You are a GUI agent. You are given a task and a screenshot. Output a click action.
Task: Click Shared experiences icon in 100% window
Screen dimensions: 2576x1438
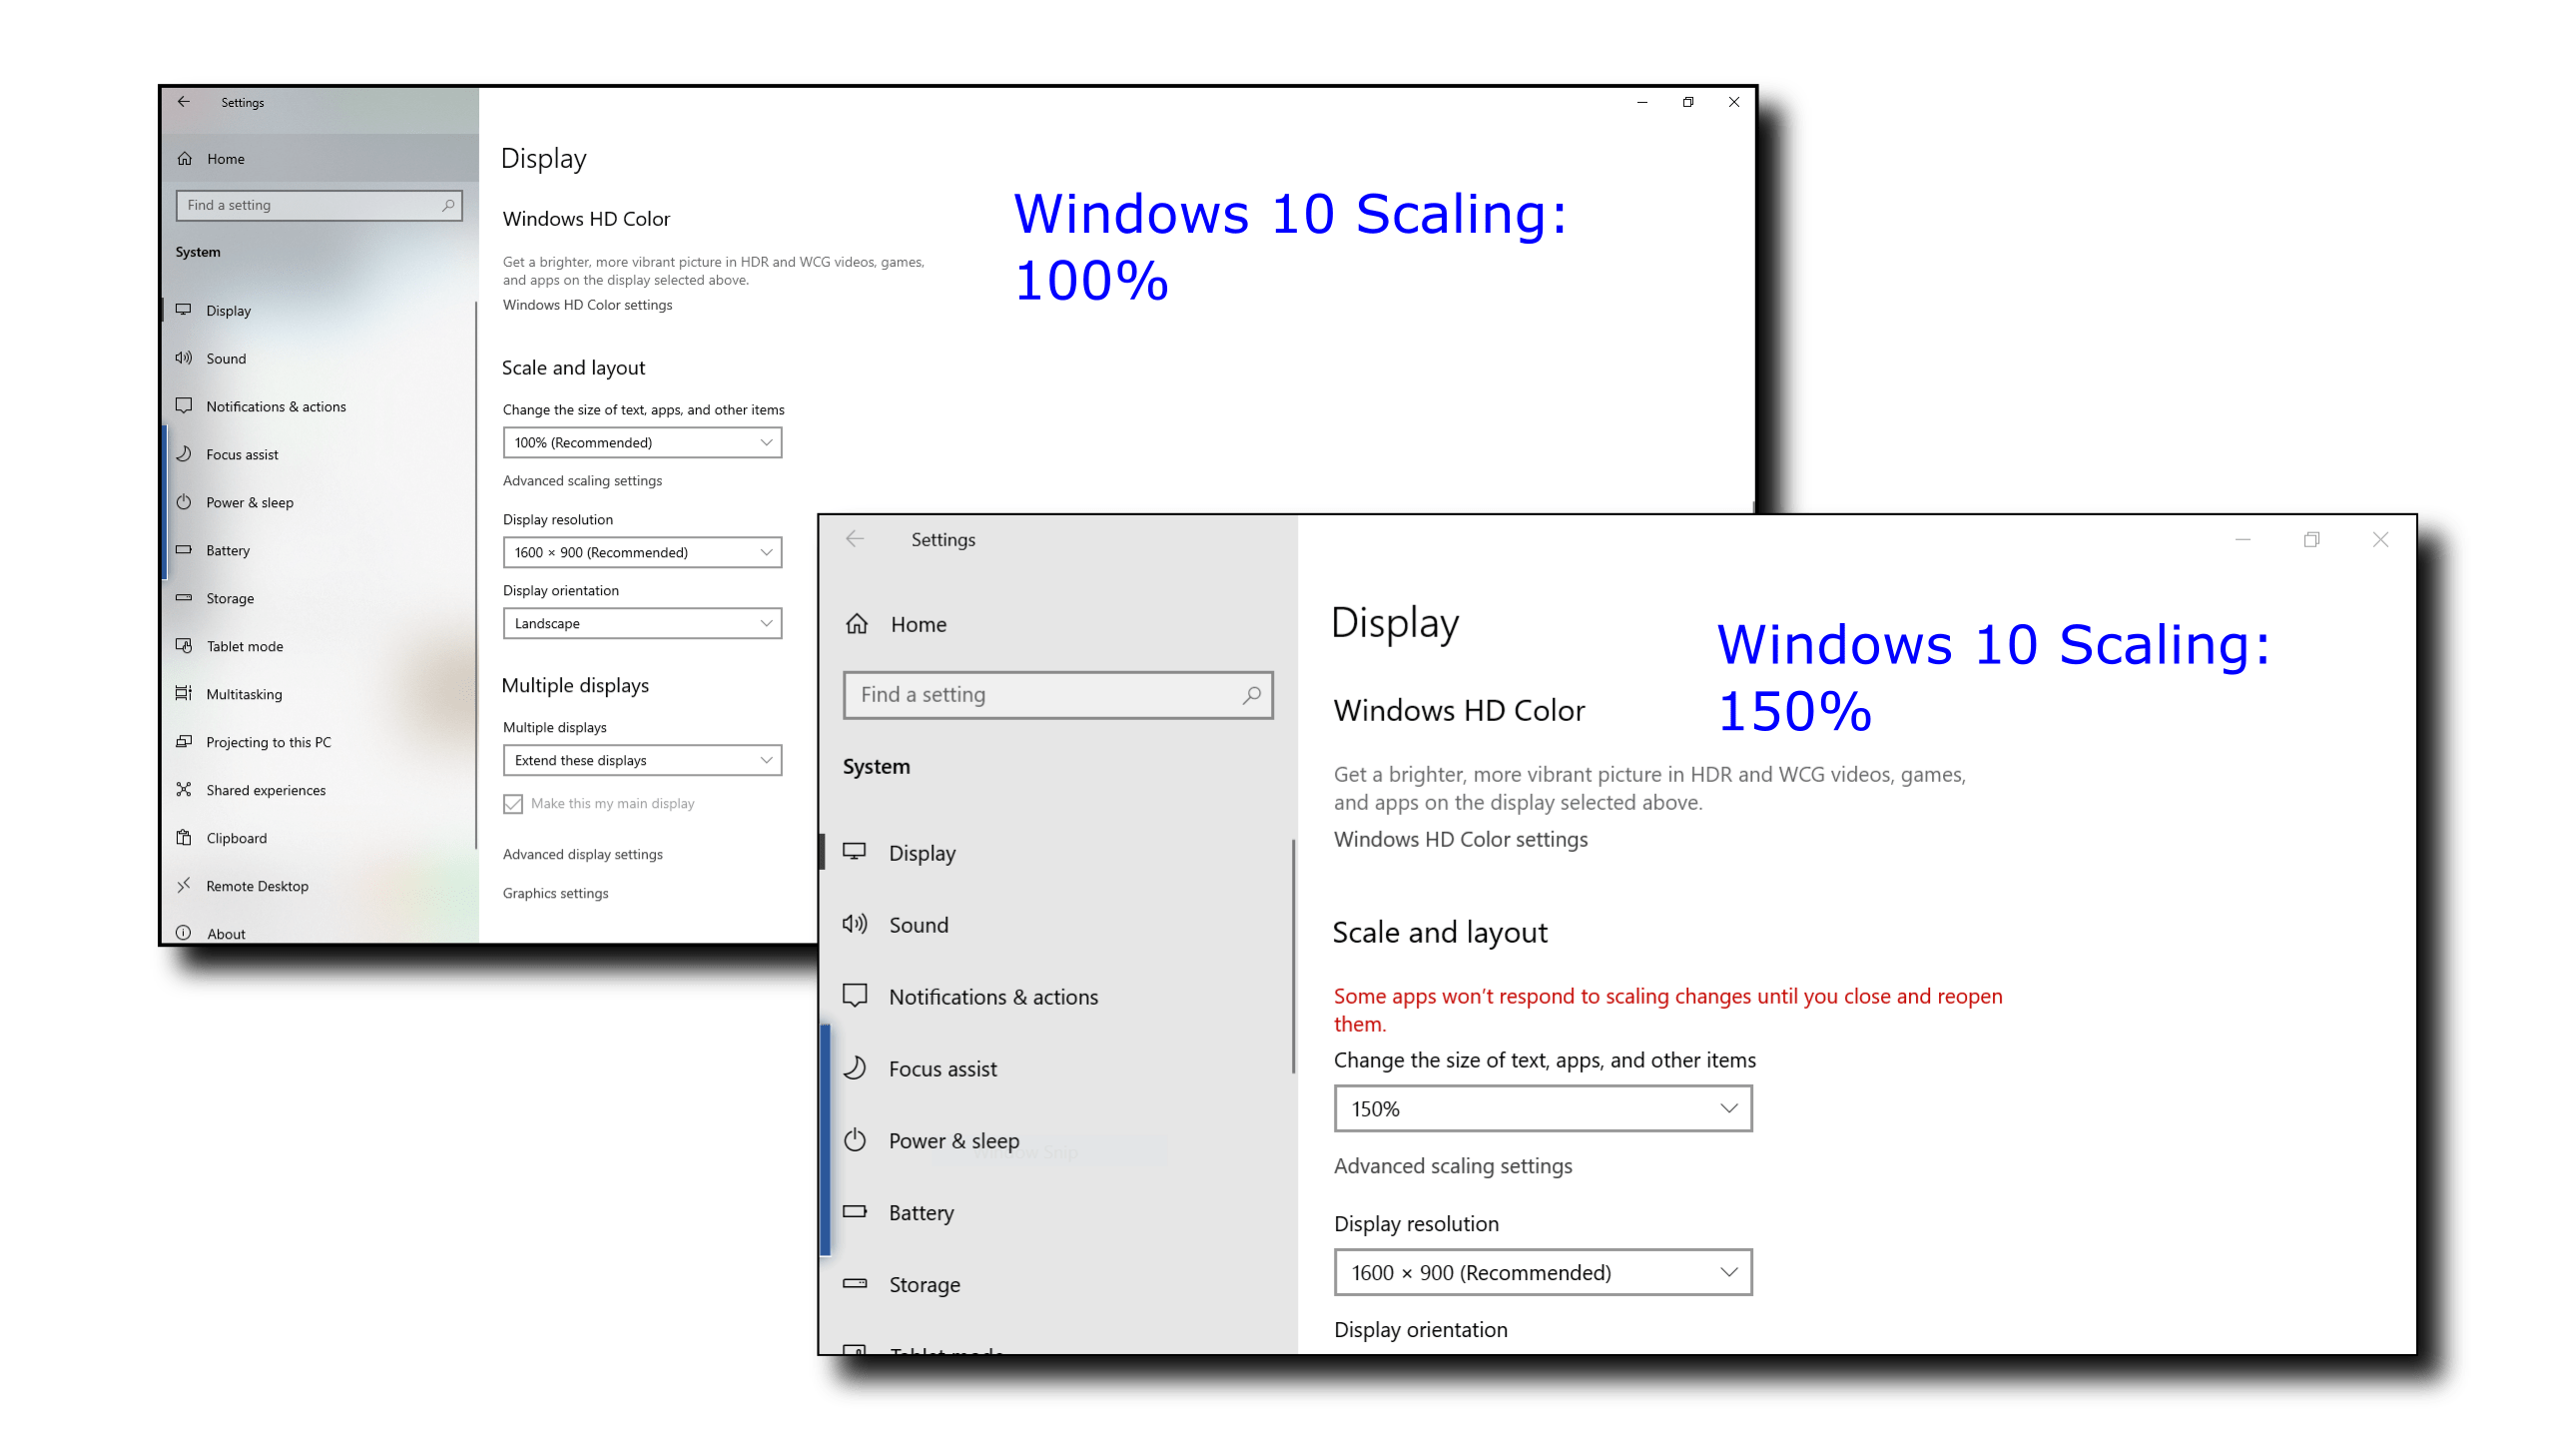(x=184, y=789)
